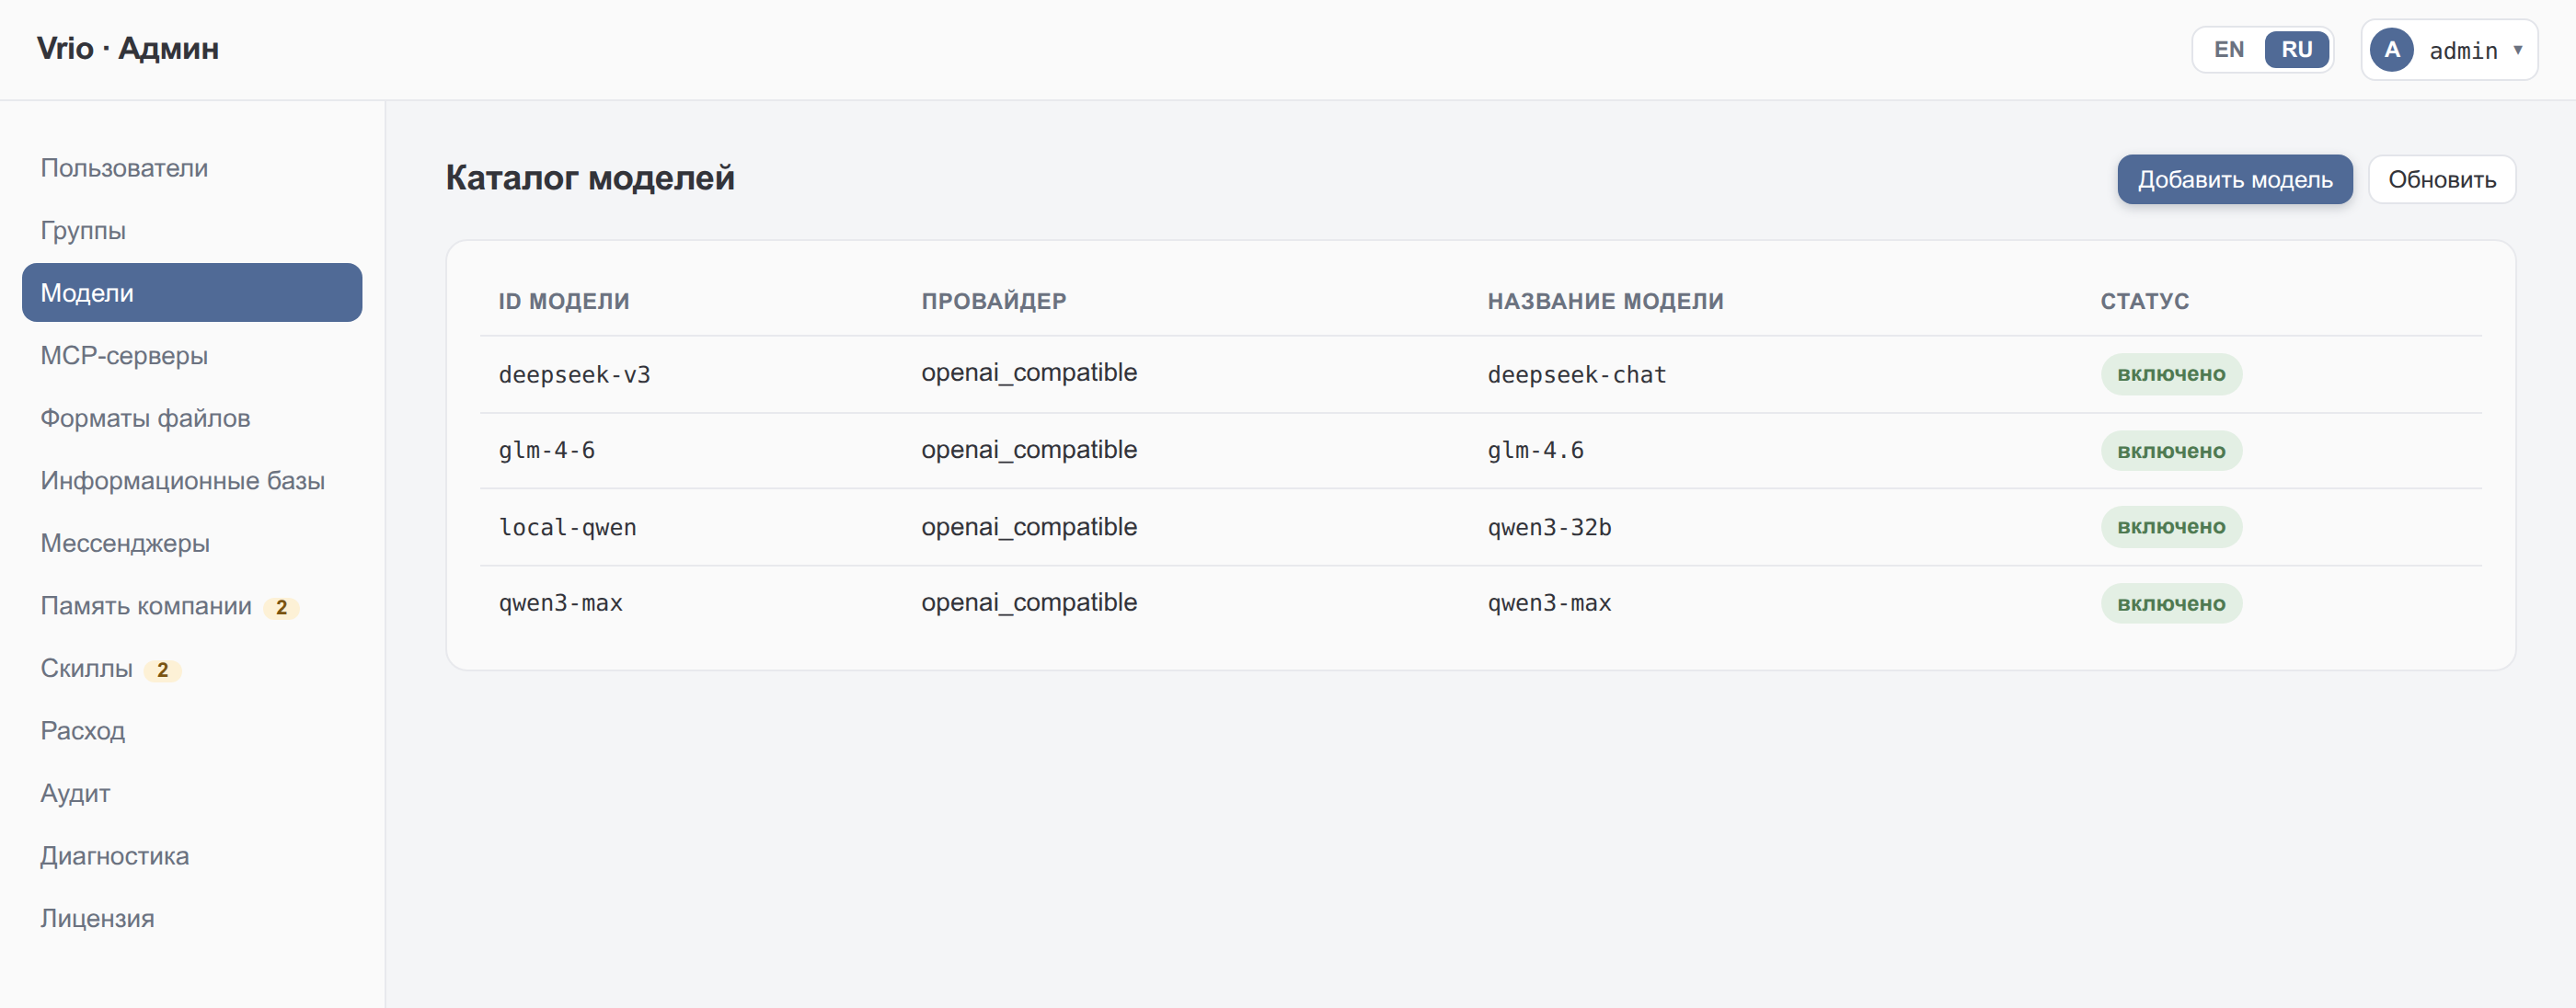
Task: Switch interface language to EN
Action: [2228, 50]
